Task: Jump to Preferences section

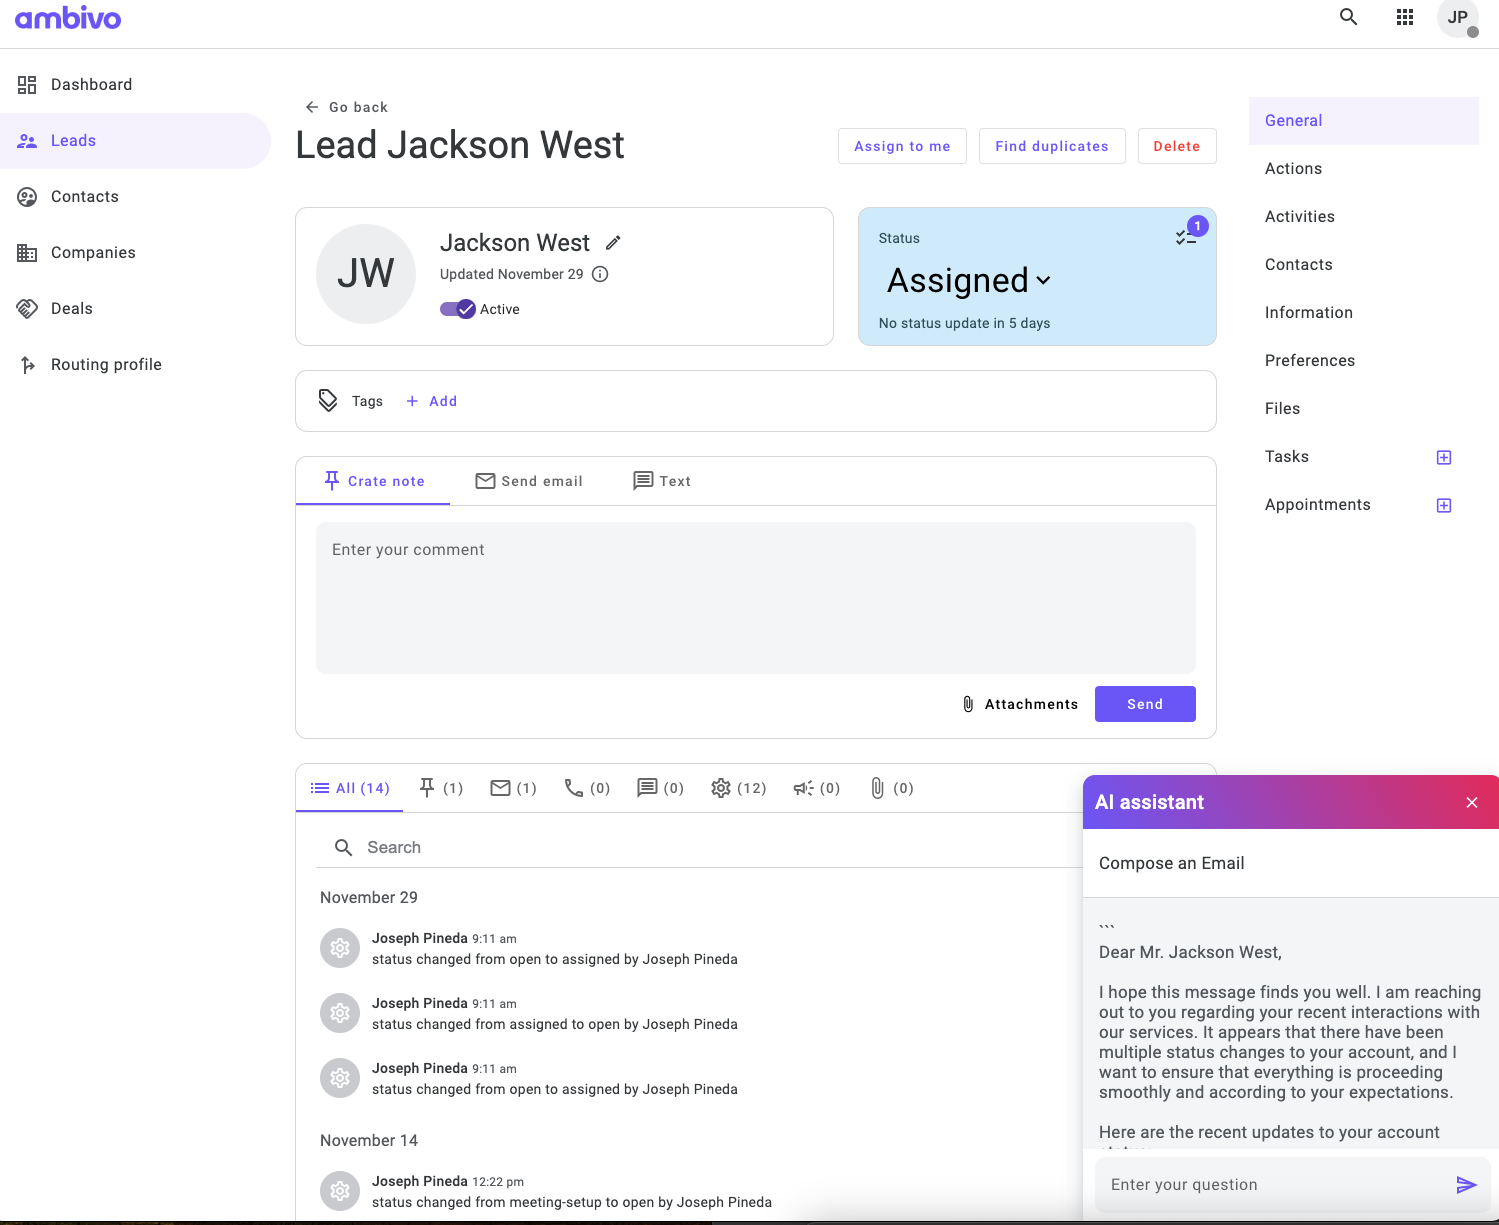Action: [x=1364, y=361]
